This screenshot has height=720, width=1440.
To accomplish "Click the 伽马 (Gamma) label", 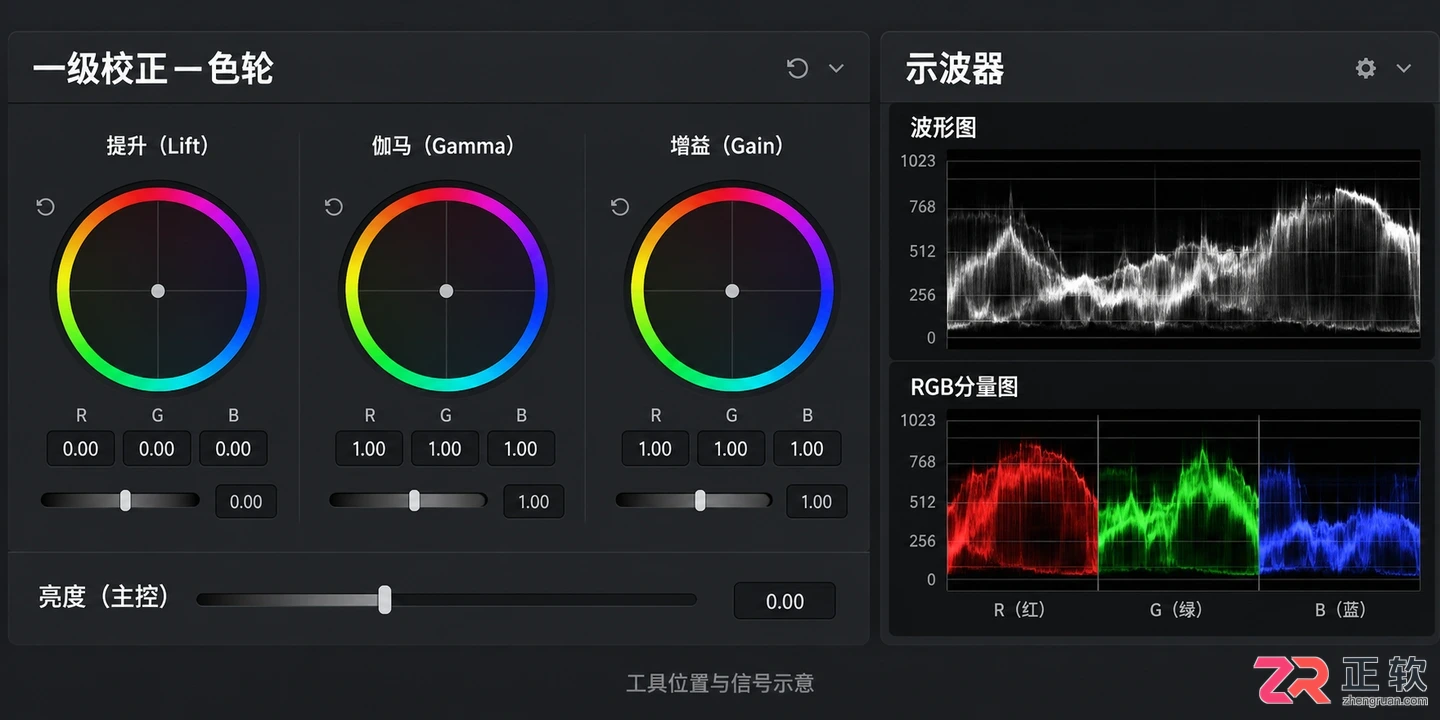I will click(x=445, y=146).
